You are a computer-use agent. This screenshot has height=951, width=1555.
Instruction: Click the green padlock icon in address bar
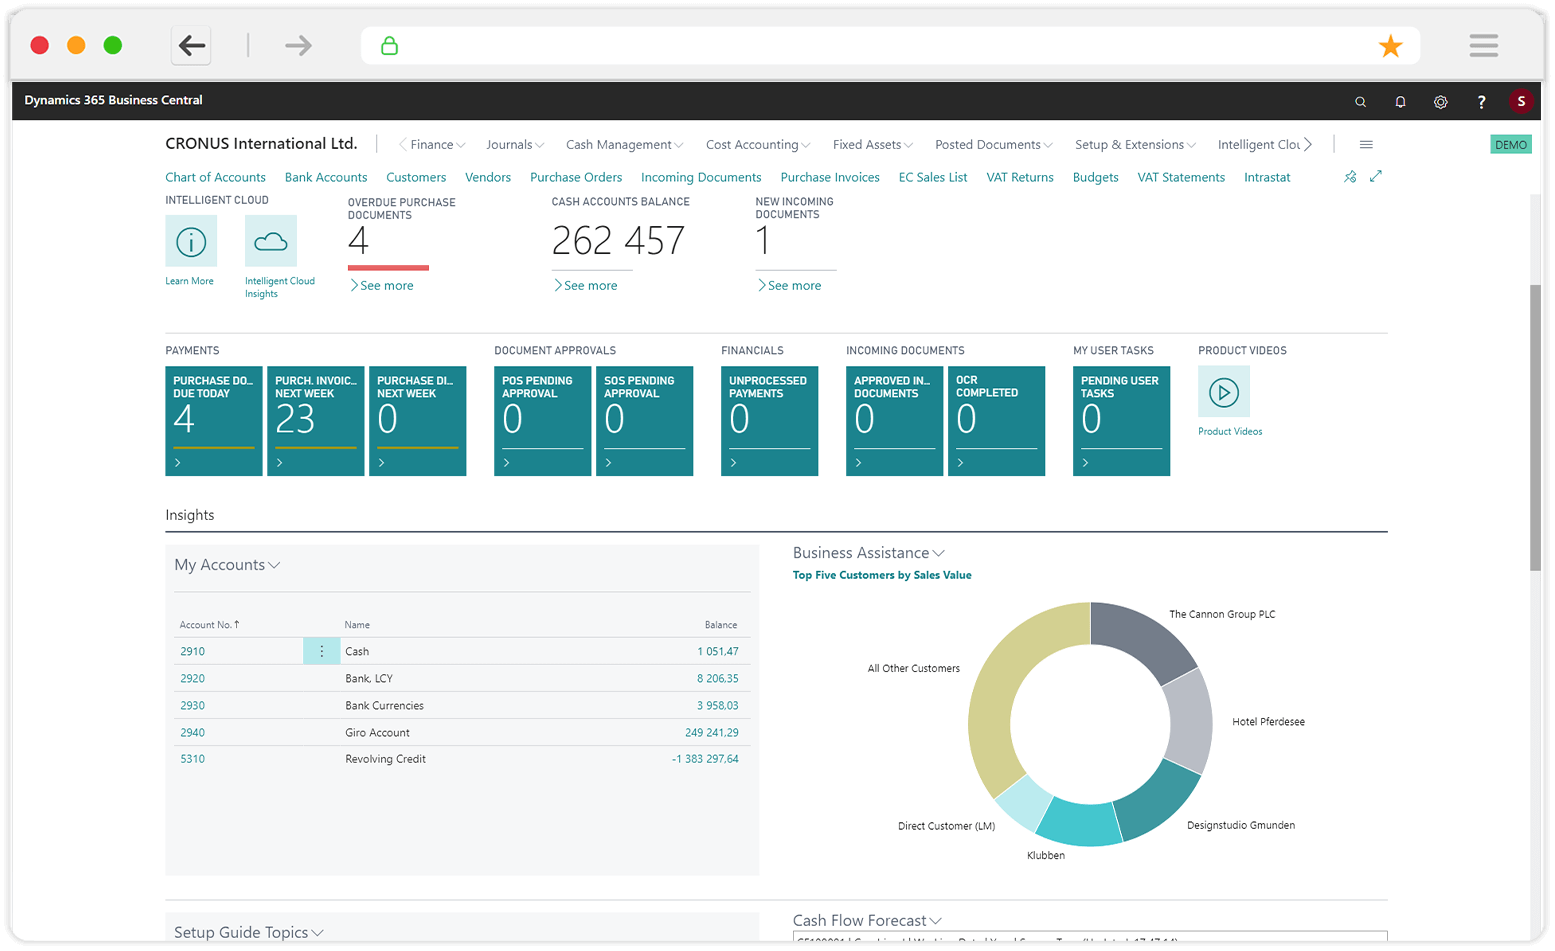pyautogui.click(x=389, y=46)
